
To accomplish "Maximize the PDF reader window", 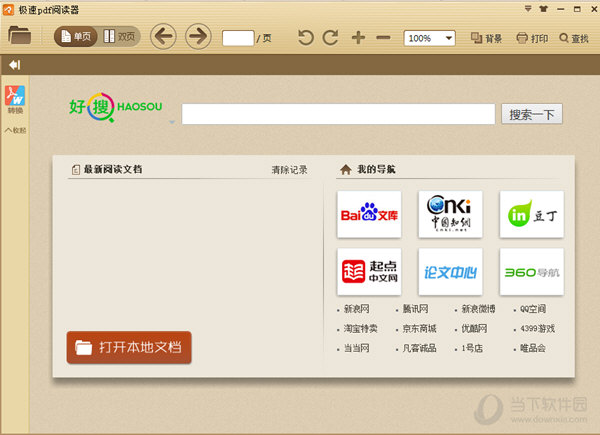I will tap(577, 9).
